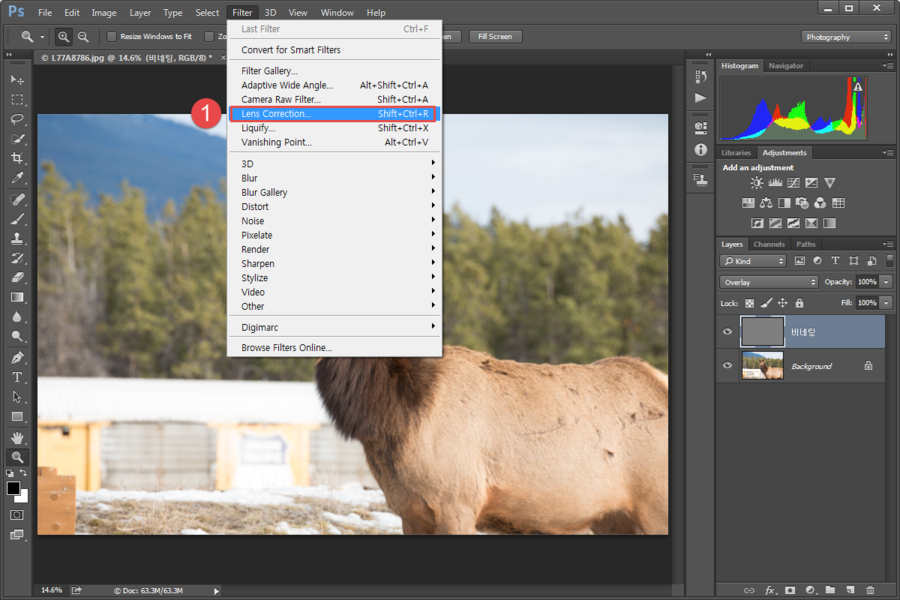Select the Clone Stamp tool
This screenshot has height=600, width=900.
tap(17, 239)
